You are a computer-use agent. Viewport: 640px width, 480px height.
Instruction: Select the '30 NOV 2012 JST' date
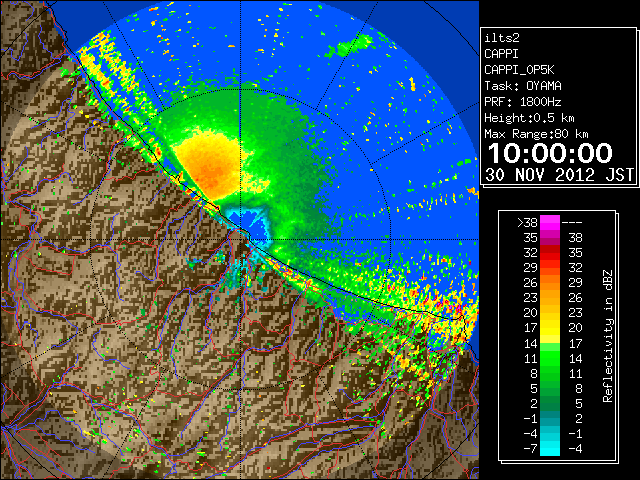559,175
